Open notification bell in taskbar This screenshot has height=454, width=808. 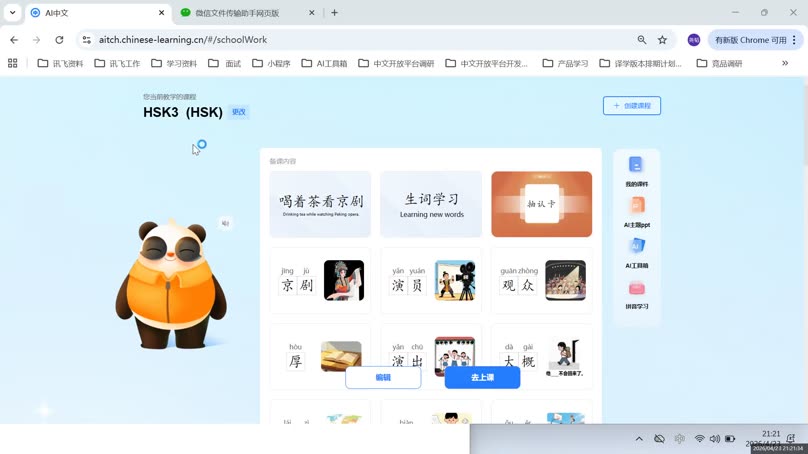pos(791,439)
